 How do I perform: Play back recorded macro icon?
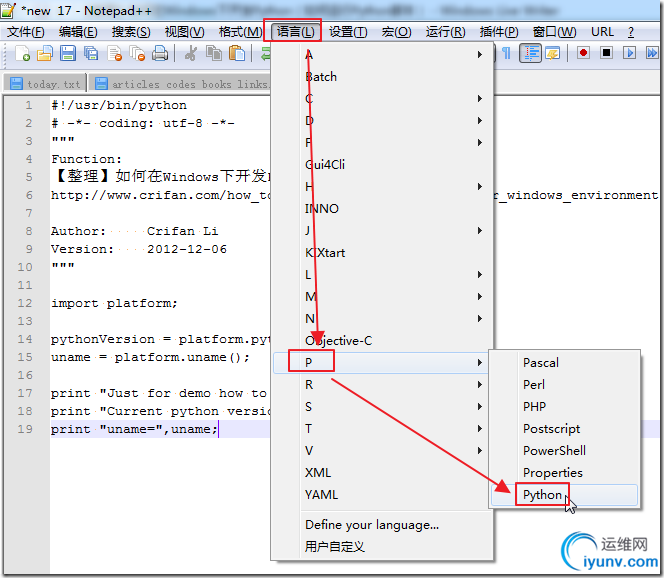pos(629,53)
